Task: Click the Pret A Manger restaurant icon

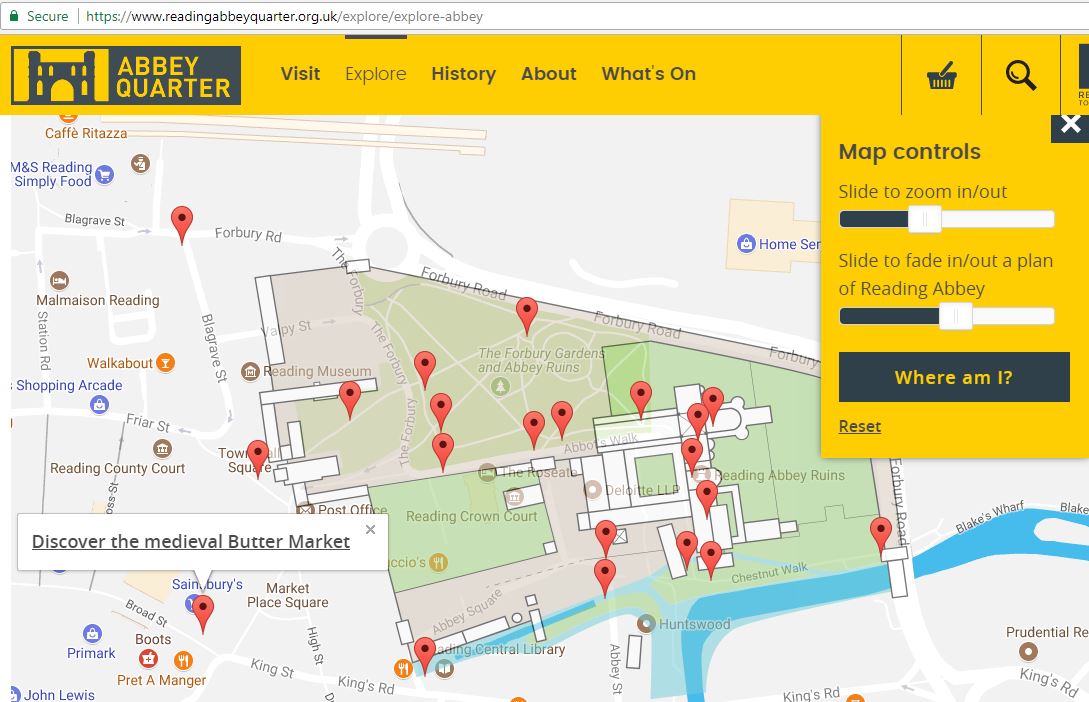Action: pyautogui.click(x=183, y=660)
